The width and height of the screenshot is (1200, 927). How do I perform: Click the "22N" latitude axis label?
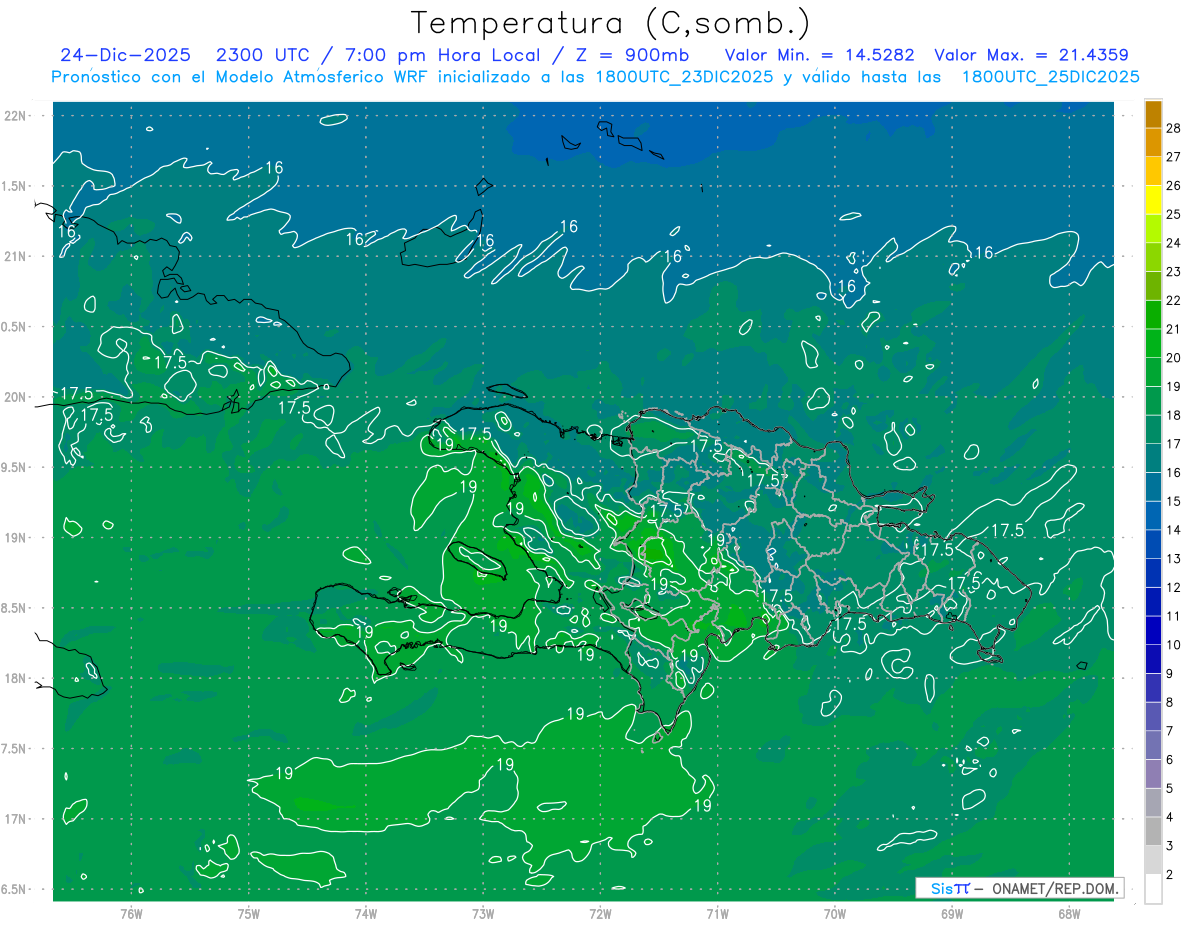pos(16,116)
